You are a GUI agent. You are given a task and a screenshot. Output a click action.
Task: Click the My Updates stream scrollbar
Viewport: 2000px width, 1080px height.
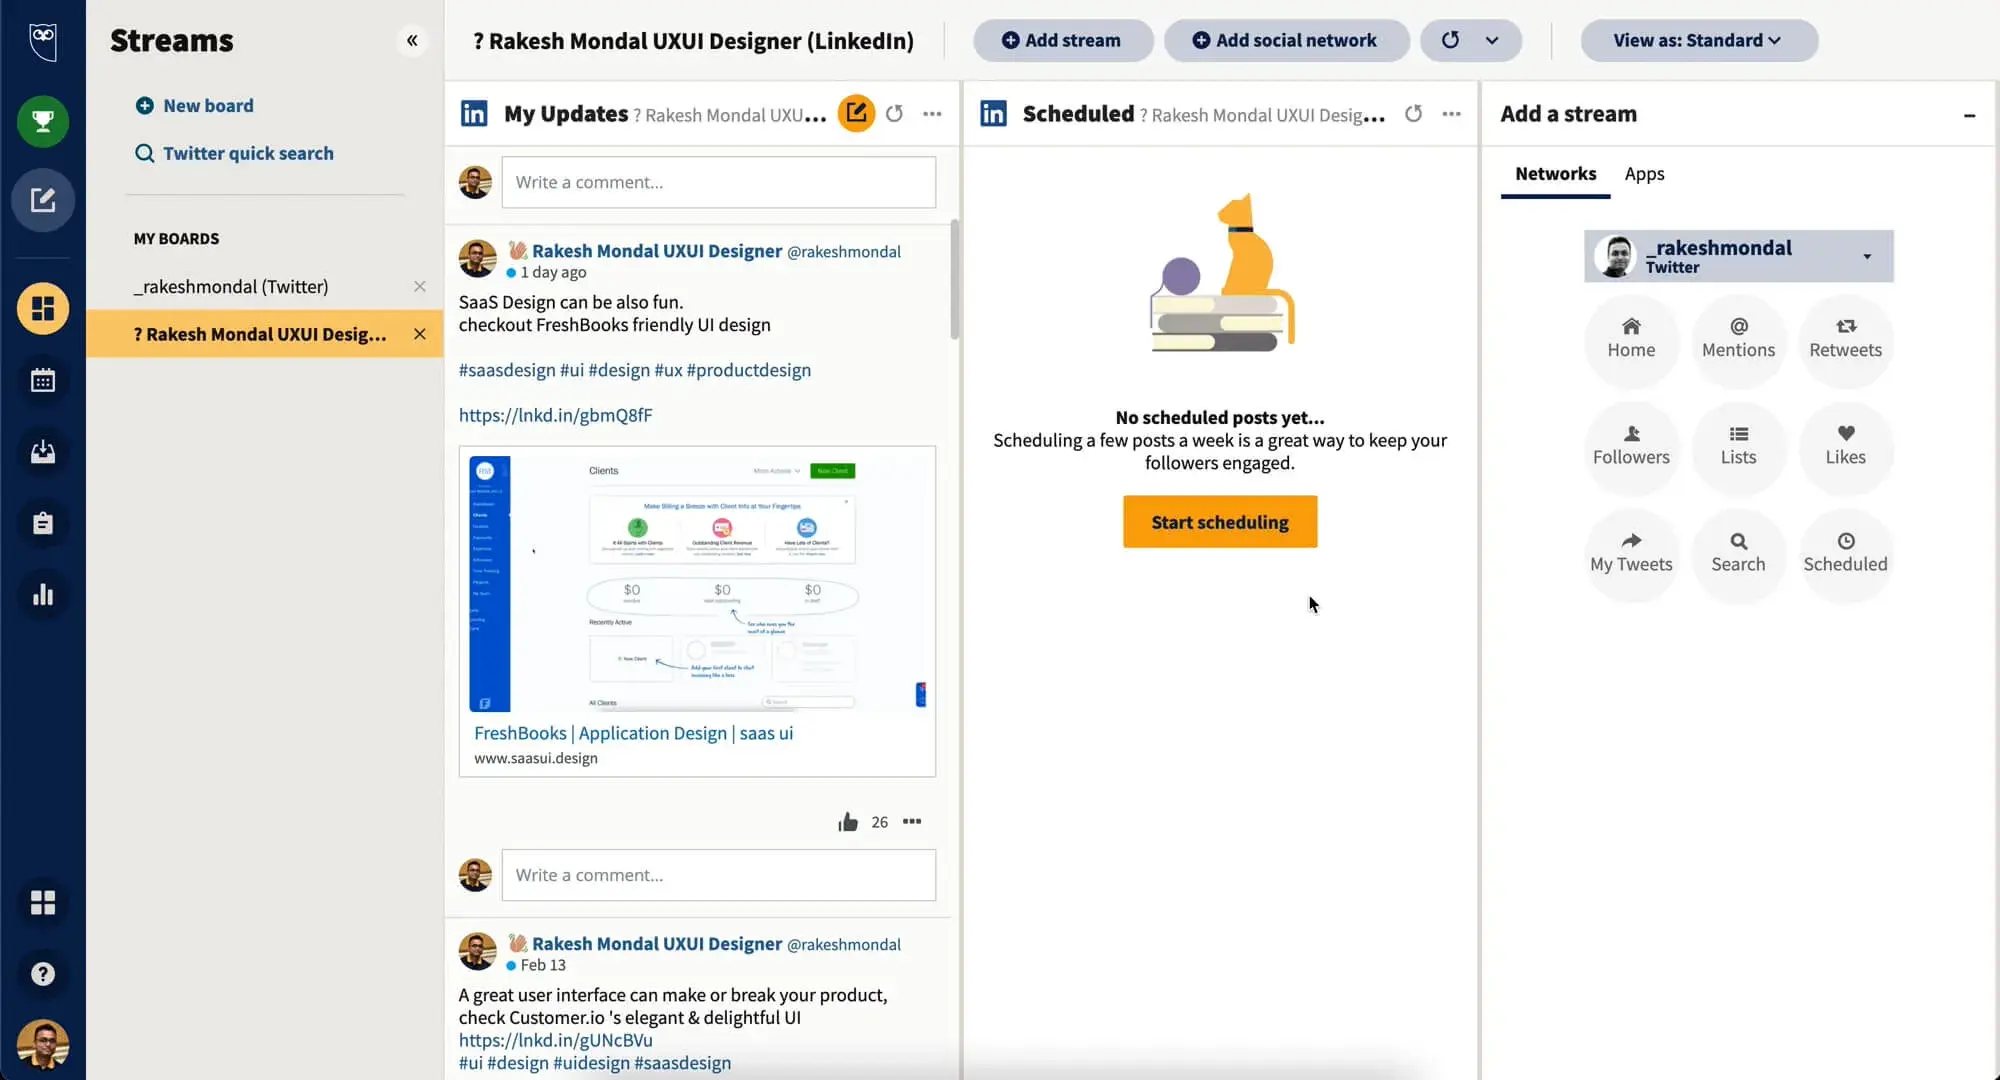954,280
